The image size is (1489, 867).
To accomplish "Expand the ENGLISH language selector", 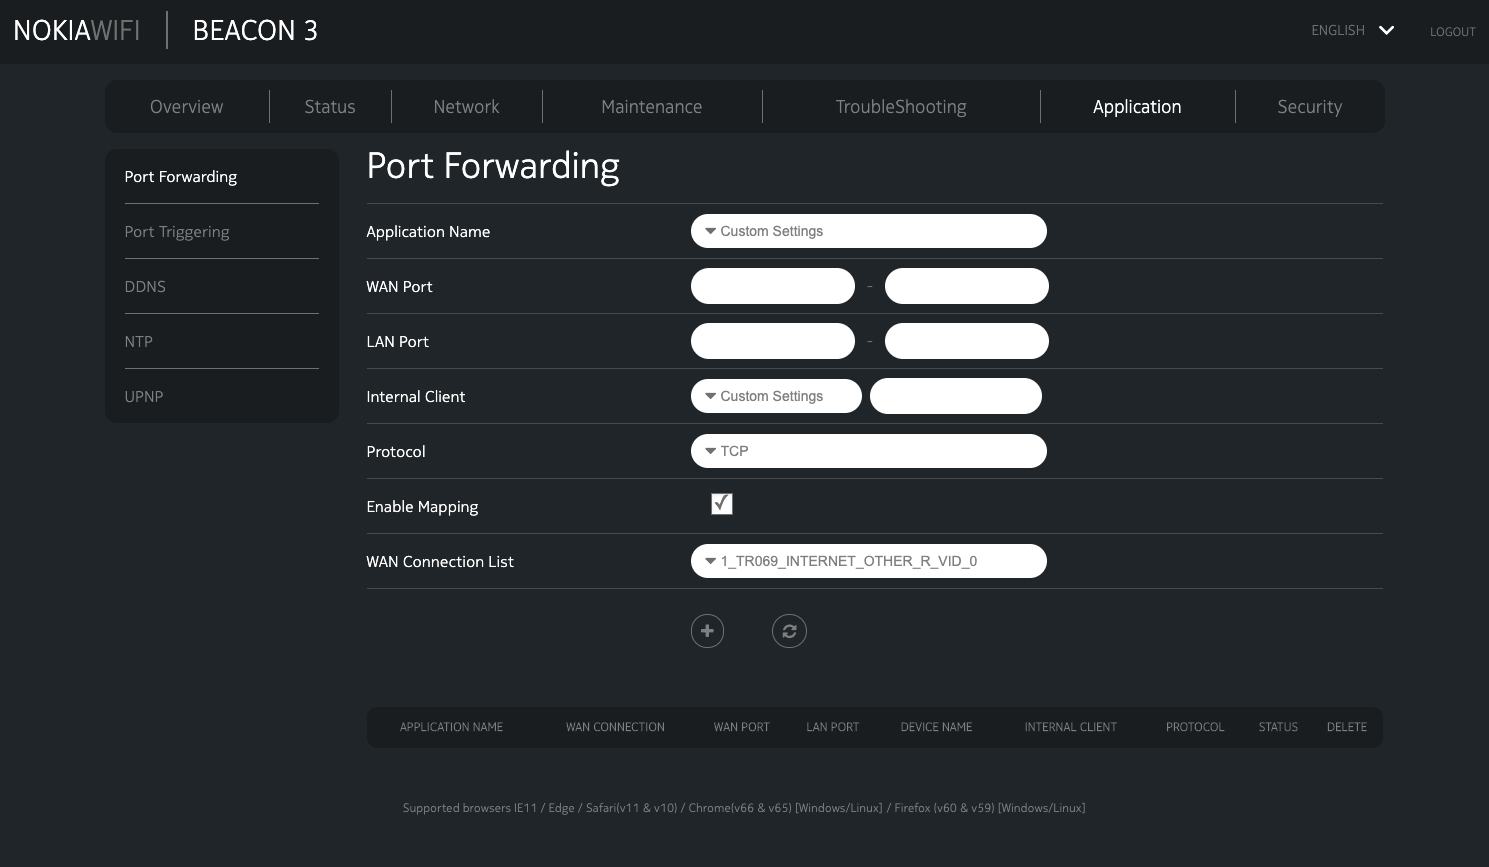I will (x=1352, y=30).
